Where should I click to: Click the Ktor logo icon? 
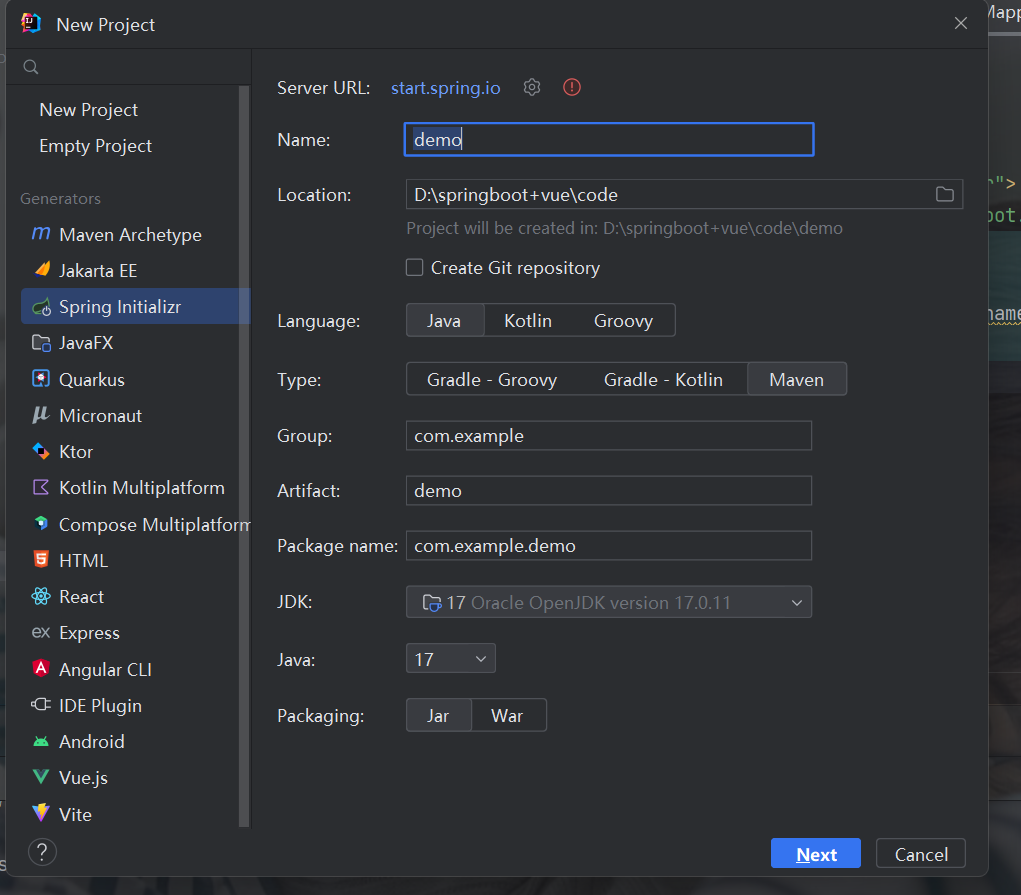point(41,451)
